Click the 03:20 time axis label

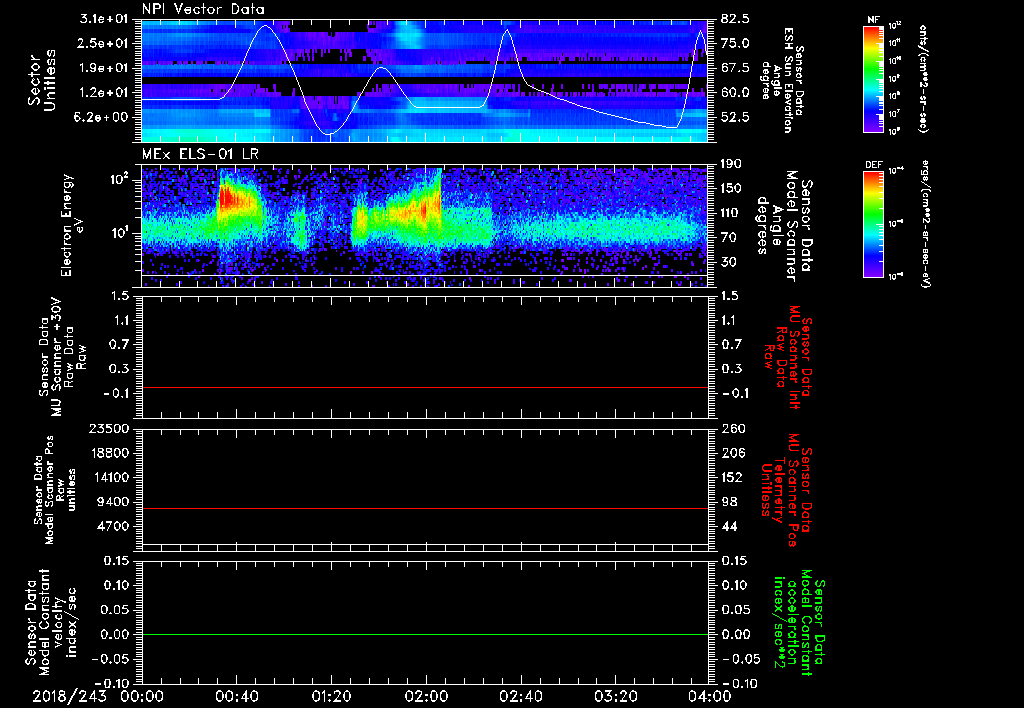pos(615,696)
